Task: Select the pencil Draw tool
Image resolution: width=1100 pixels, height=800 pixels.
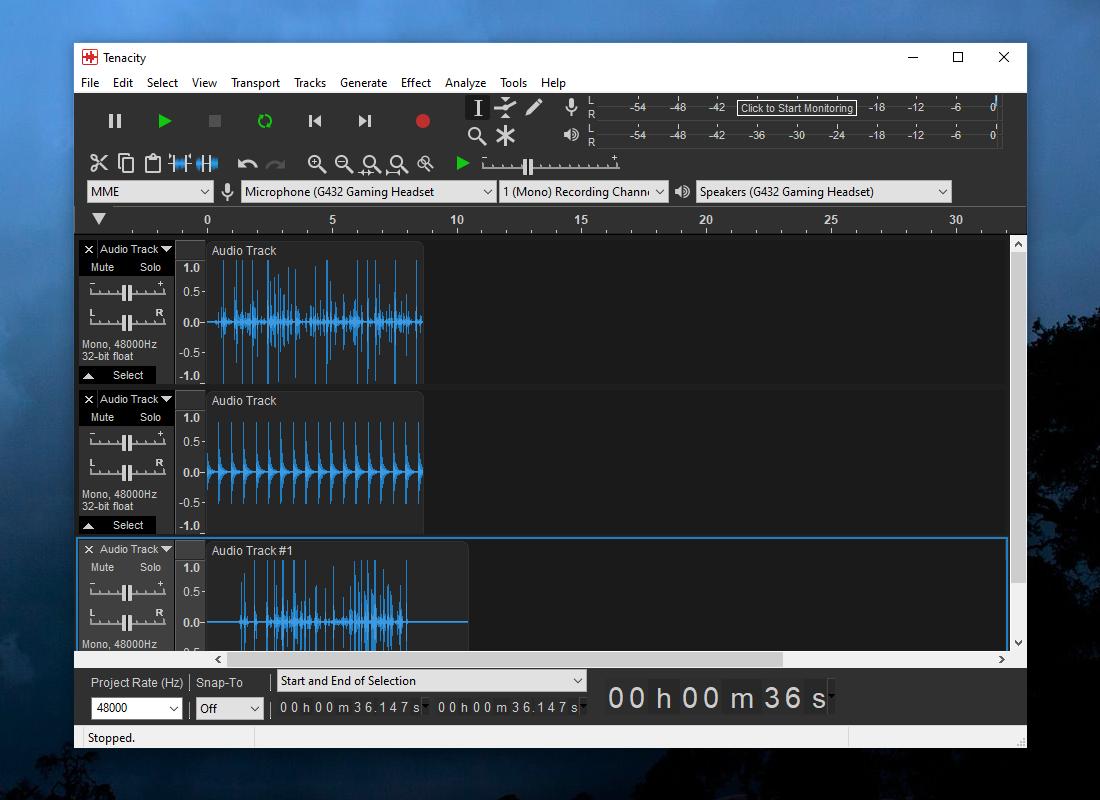Action: [x=533, y=107]
